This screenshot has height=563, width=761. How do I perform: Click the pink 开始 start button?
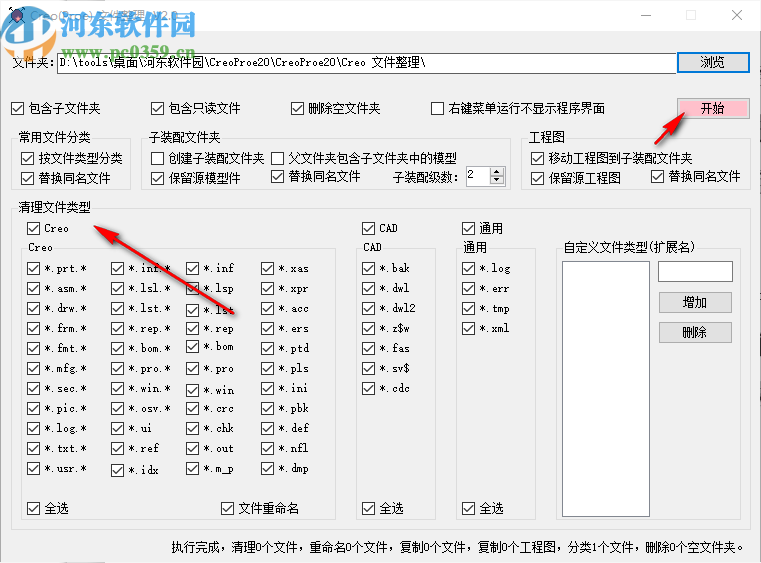click(713, 108)
